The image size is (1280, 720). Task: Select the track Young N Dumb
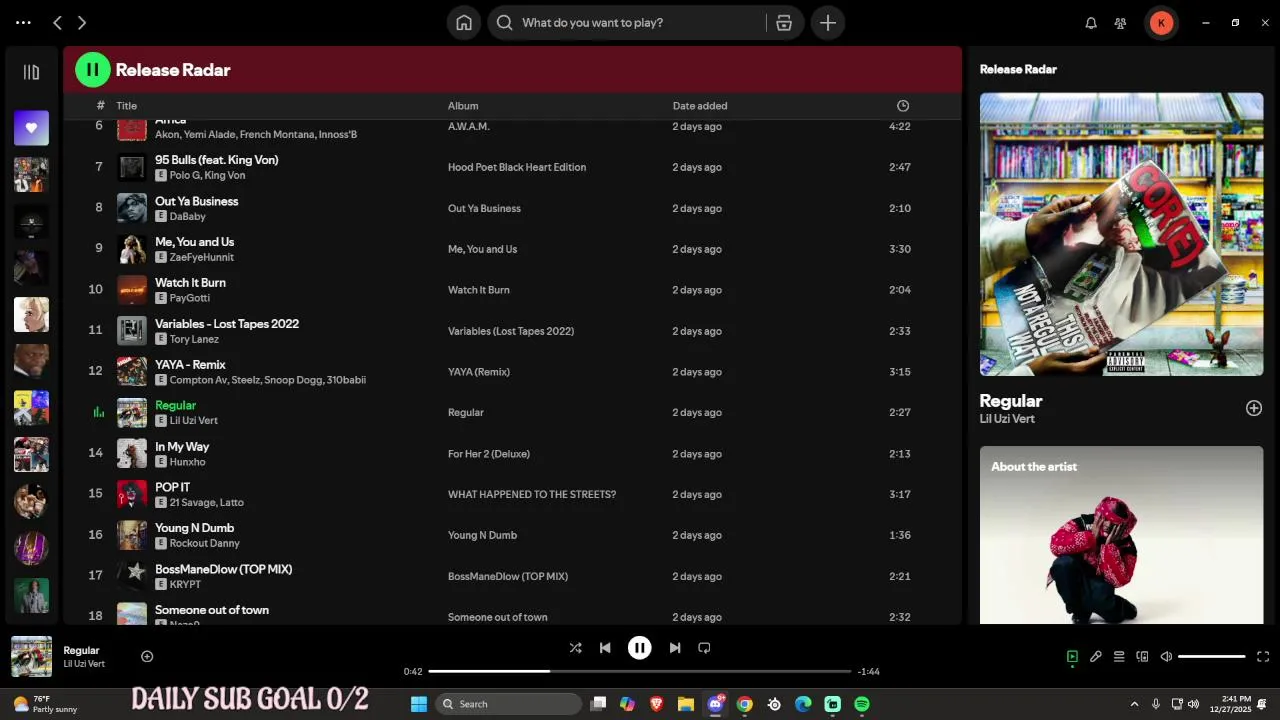[x=194, y=528]
